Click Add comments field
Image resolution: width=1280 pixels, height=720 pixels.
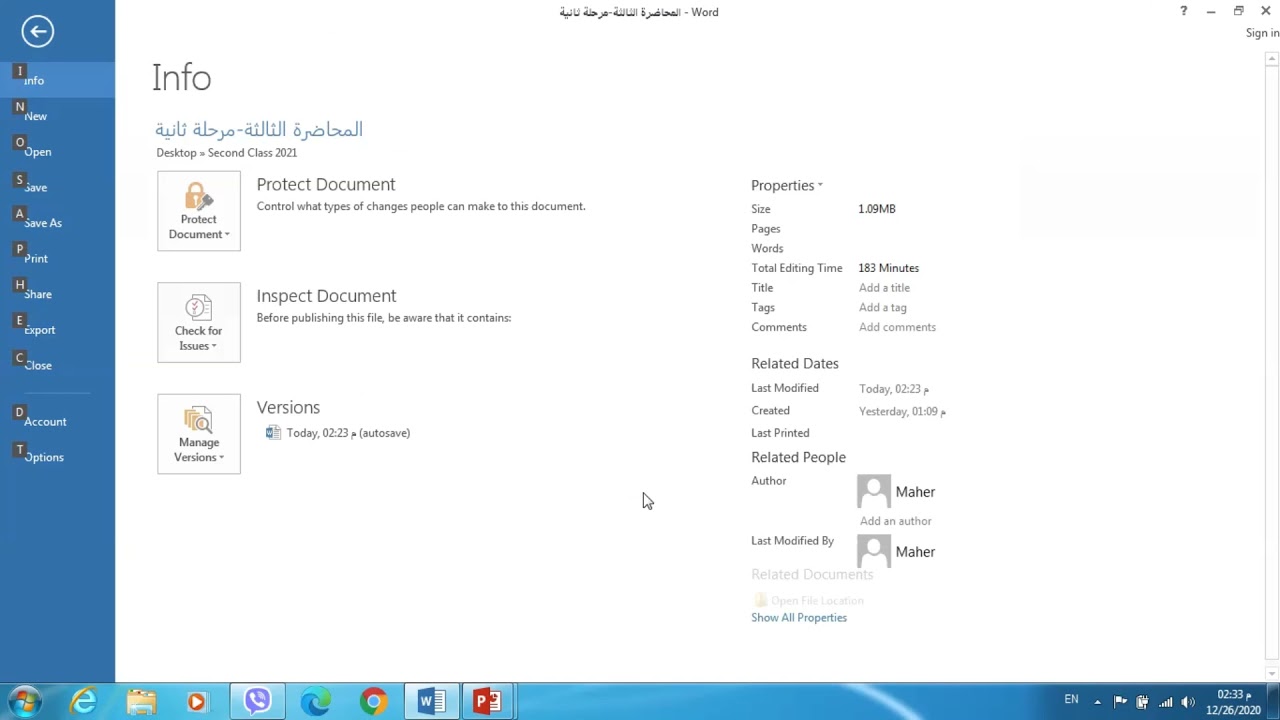coord(897,327)
